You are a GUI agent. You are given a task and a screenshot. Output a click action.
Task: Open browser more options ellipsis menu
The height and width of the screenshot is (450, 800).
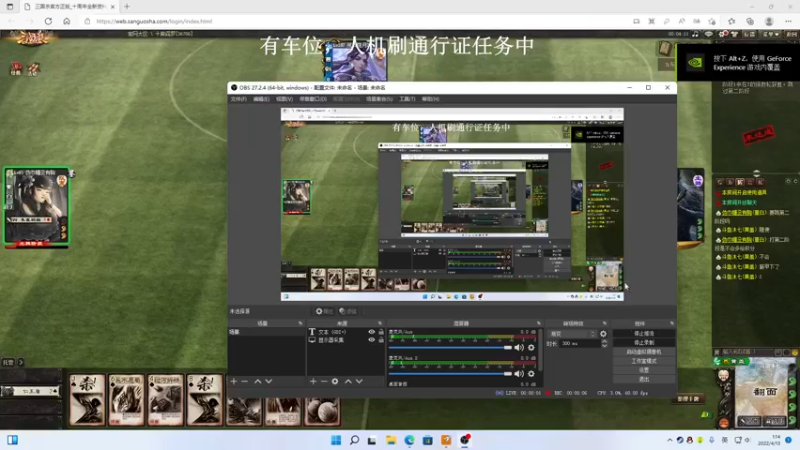coord(788,21)
